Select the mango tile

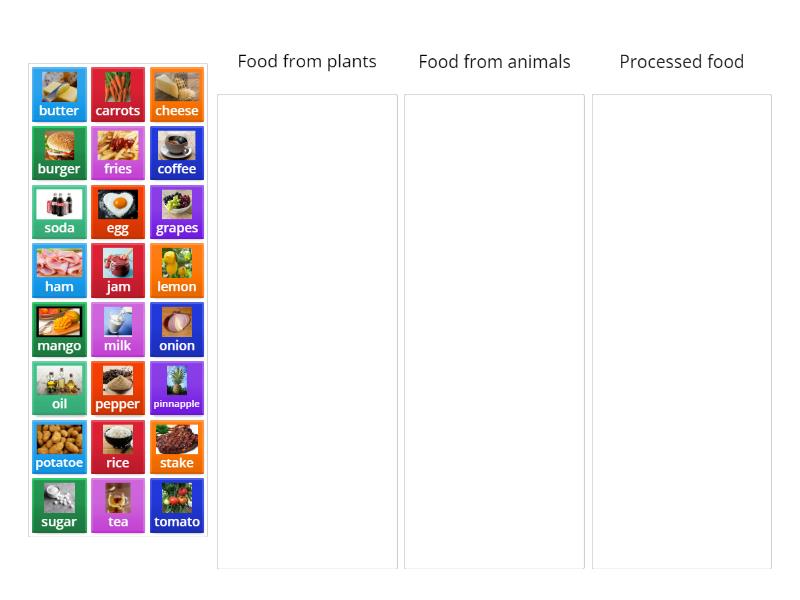(x=58, y=329)
